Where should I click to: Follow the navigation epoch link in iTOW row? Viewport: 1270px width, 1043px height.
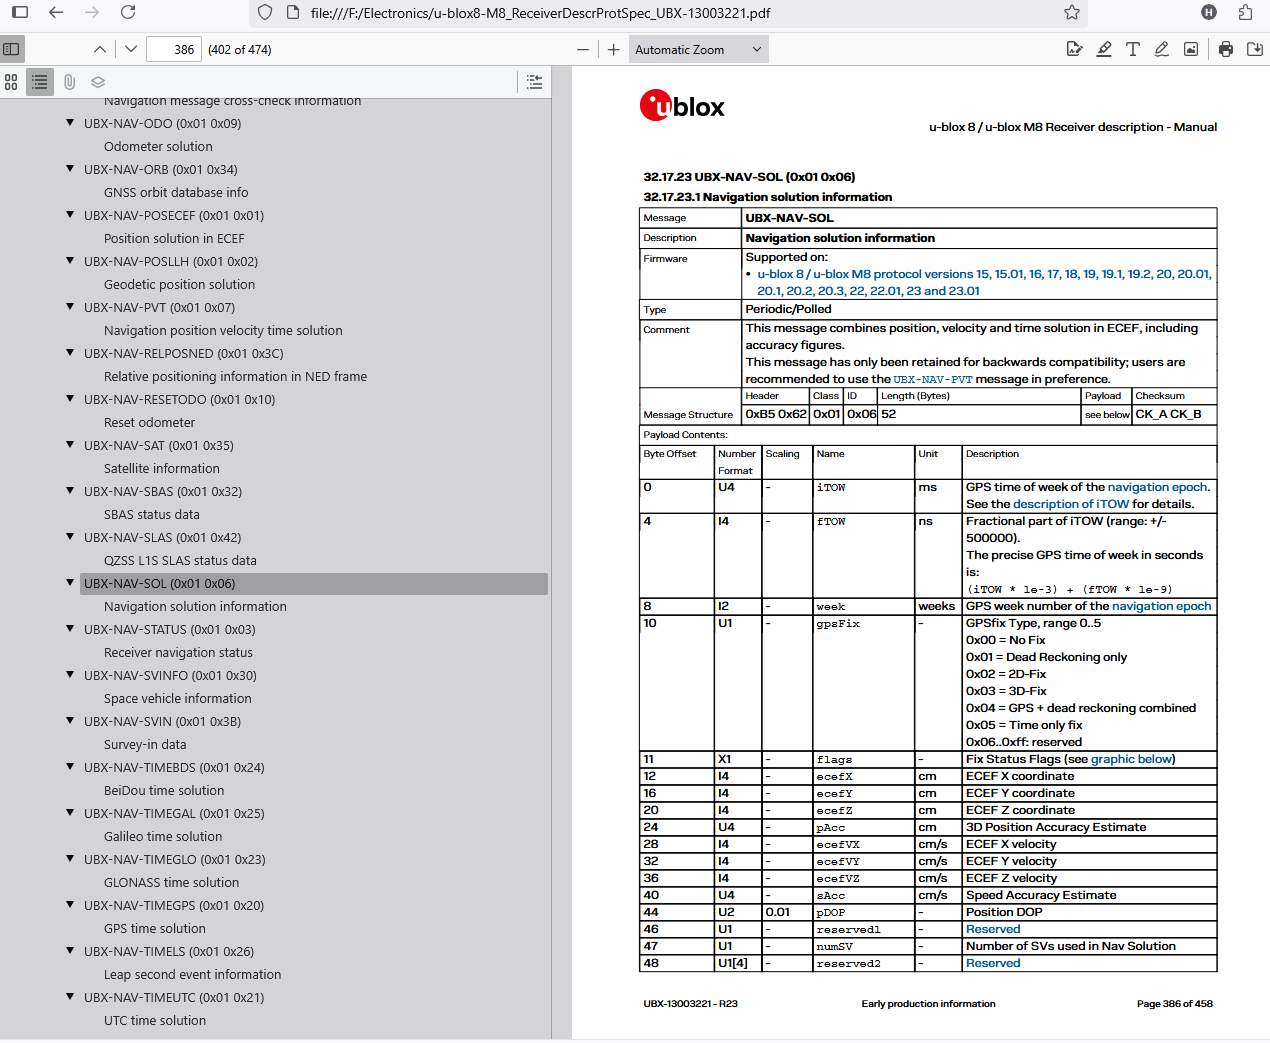1157,487
